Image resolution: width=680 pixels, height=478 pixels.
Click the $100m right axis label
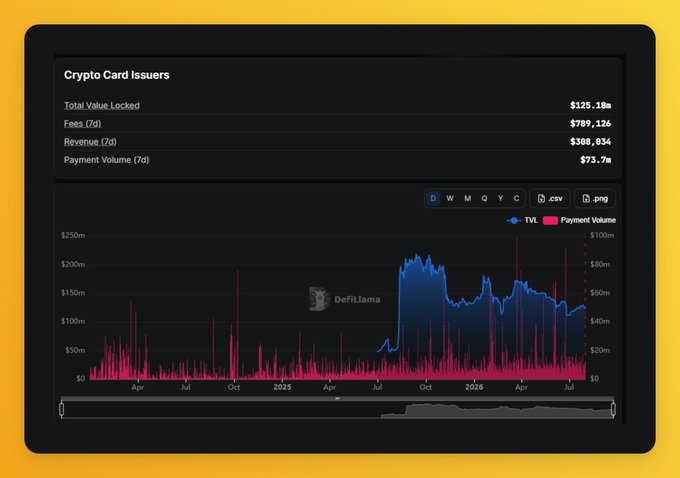602,236
